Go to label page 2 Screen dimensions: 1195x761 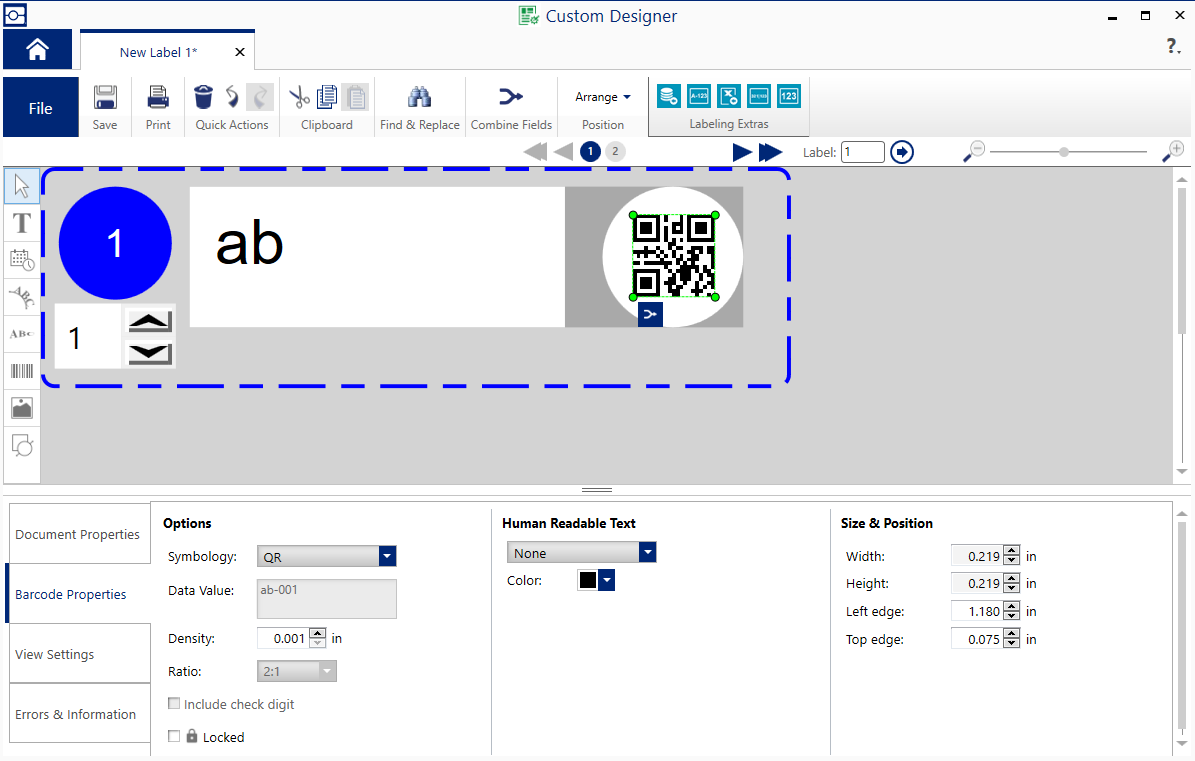coord(615,152)
